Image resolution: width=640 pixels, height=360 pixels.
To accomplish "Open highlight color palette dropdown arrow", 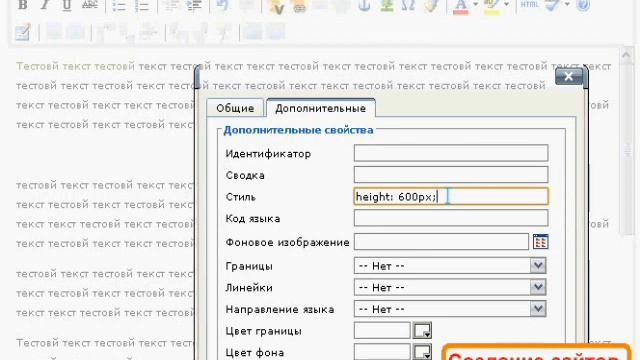I will tap(507, 5).
